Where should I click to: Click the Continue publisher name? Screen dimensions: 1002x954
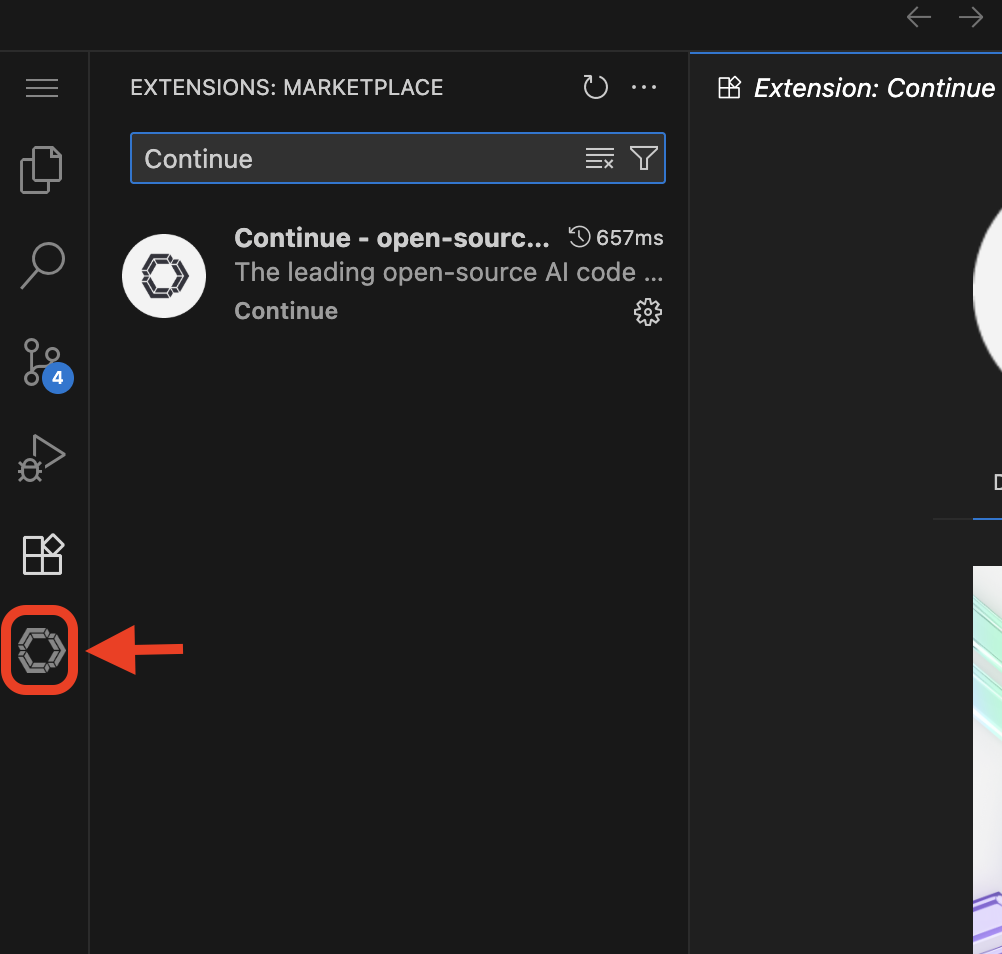(286, 311)
